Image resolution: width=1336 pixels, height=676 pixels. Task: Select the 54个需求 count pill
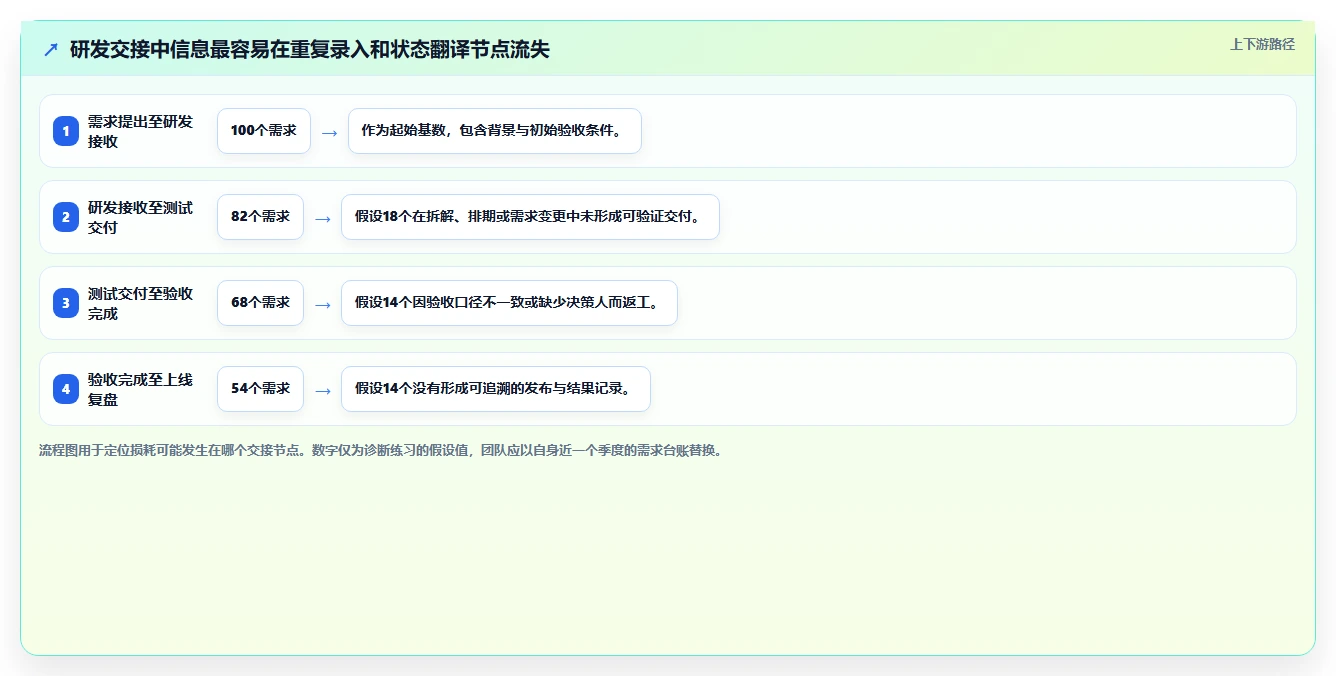[260, 389]
